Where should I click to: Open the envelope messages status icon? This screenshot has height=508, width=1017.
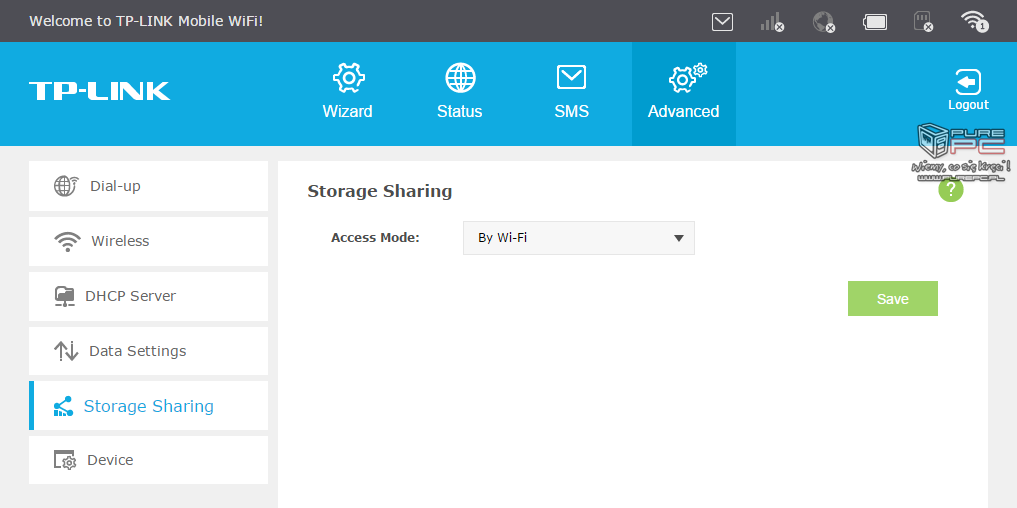click(x=722, y=21)
